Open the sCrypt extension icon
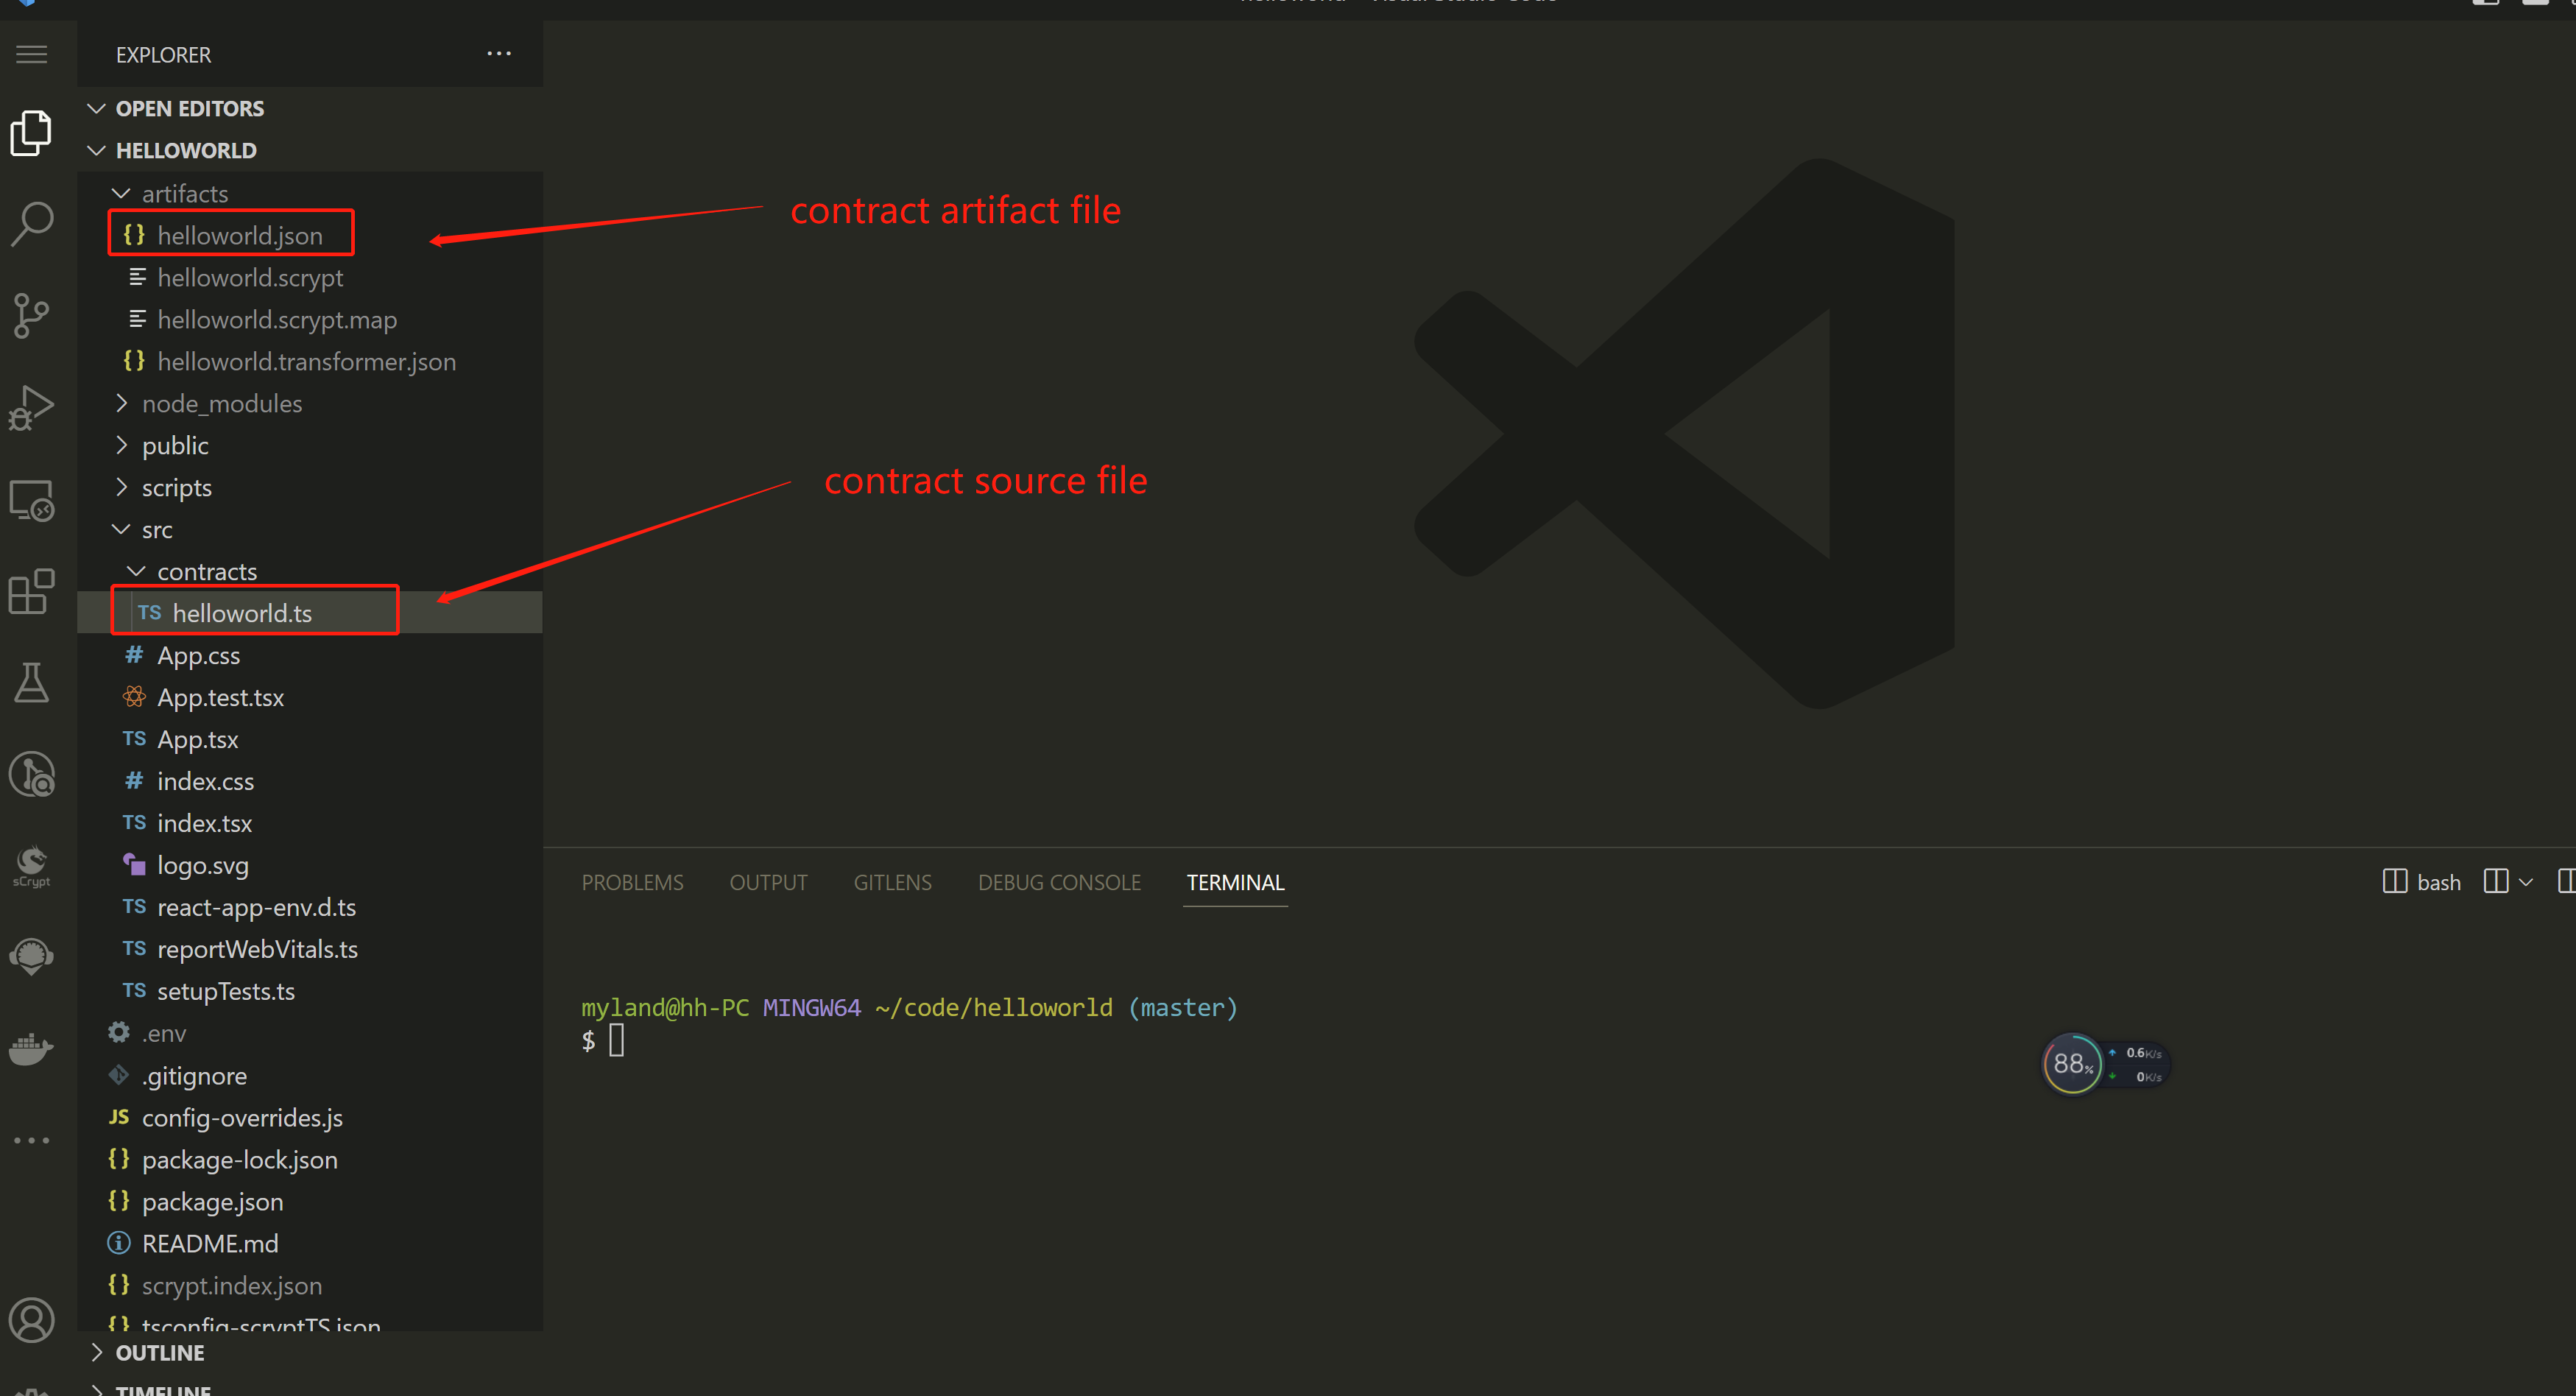Viewport: 2576px width, 1396px height. coord(32,866)
